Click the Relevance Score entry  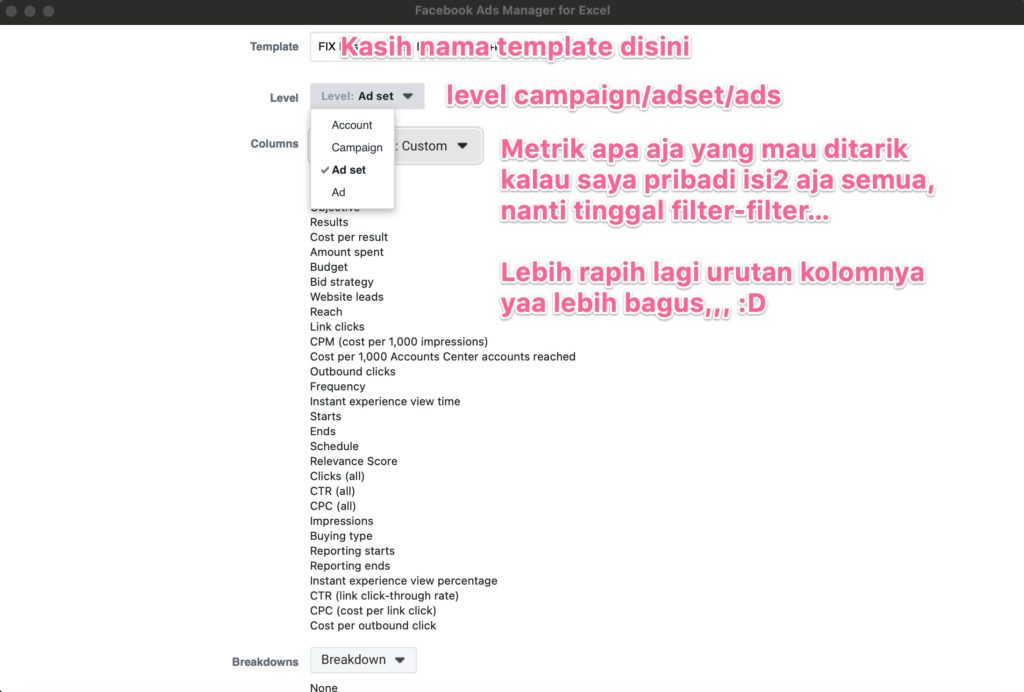354,461
